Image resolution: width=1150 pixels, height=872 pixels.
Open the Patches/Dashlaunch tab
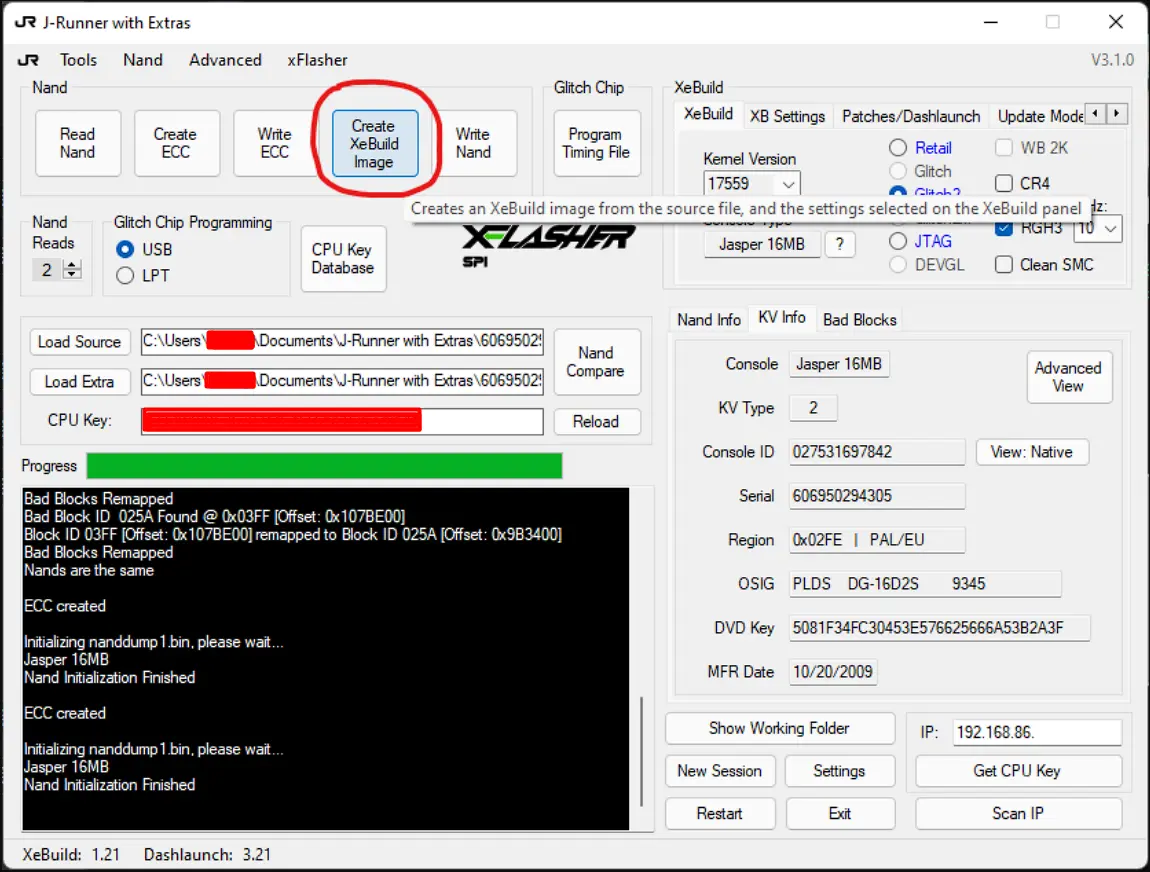click(911, 116)
